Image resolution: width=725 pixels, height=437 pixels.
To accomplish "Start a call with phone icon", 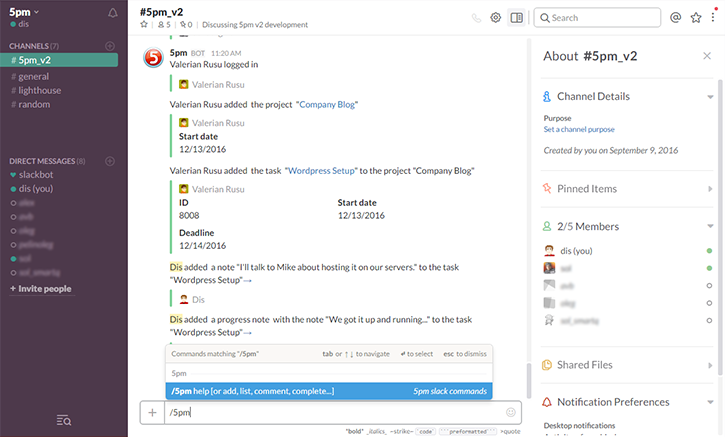I will coord(476,18).
